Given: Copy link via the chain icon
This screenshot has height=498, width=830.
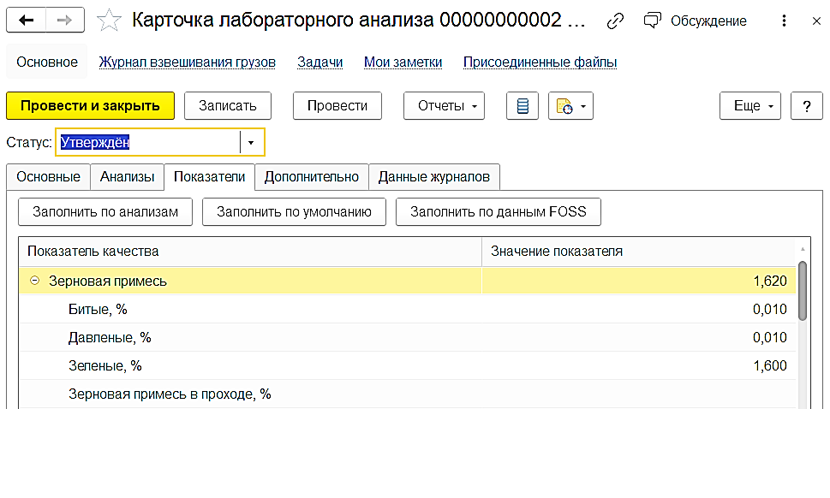Looking at the screenshot, I should coord(615,21).
